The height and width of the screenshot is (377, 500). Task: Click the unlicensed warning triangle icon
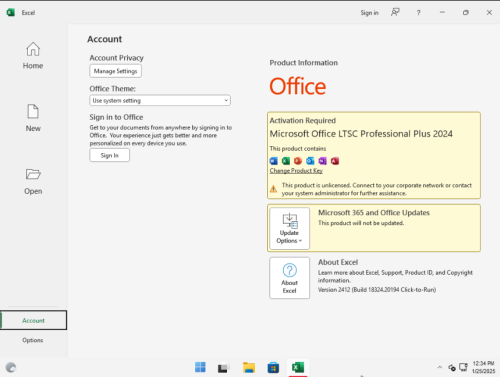click(x=273, y=189)
